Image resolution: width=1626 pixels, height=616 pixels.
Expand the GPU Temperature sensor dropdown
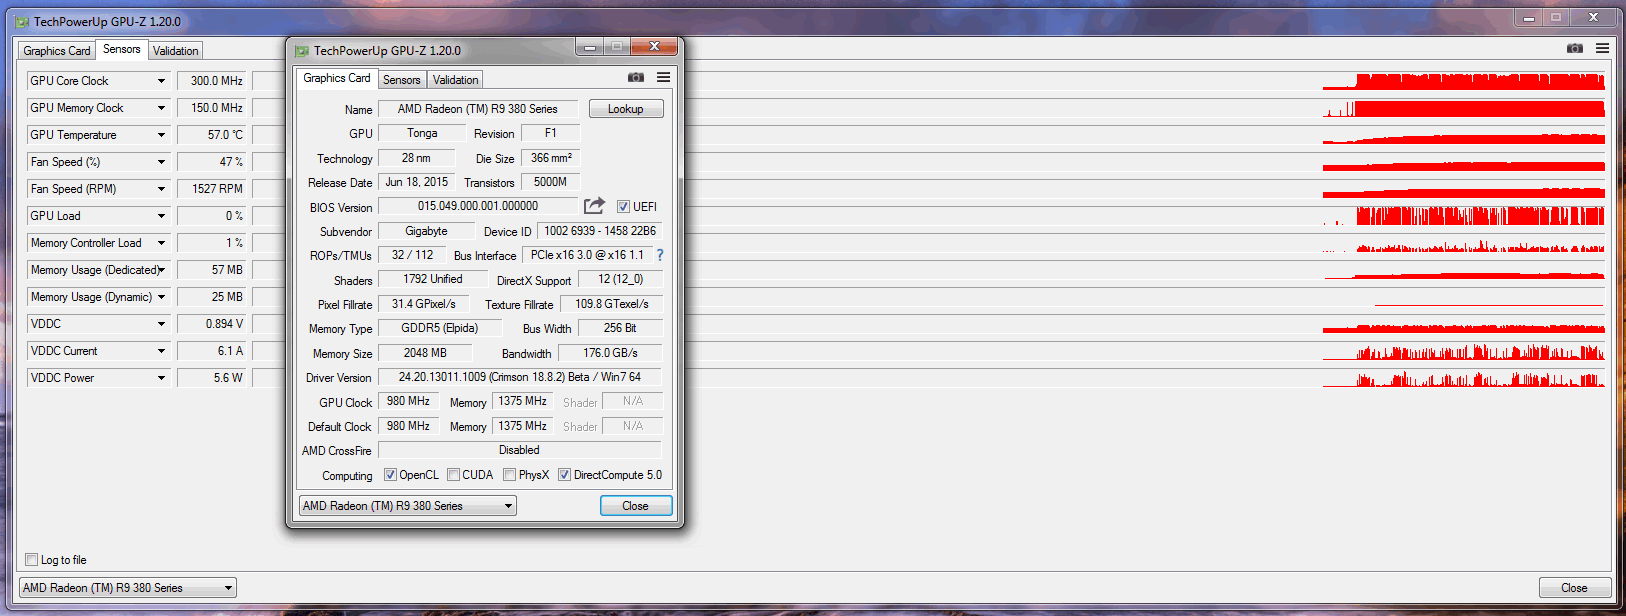[161, 135]
